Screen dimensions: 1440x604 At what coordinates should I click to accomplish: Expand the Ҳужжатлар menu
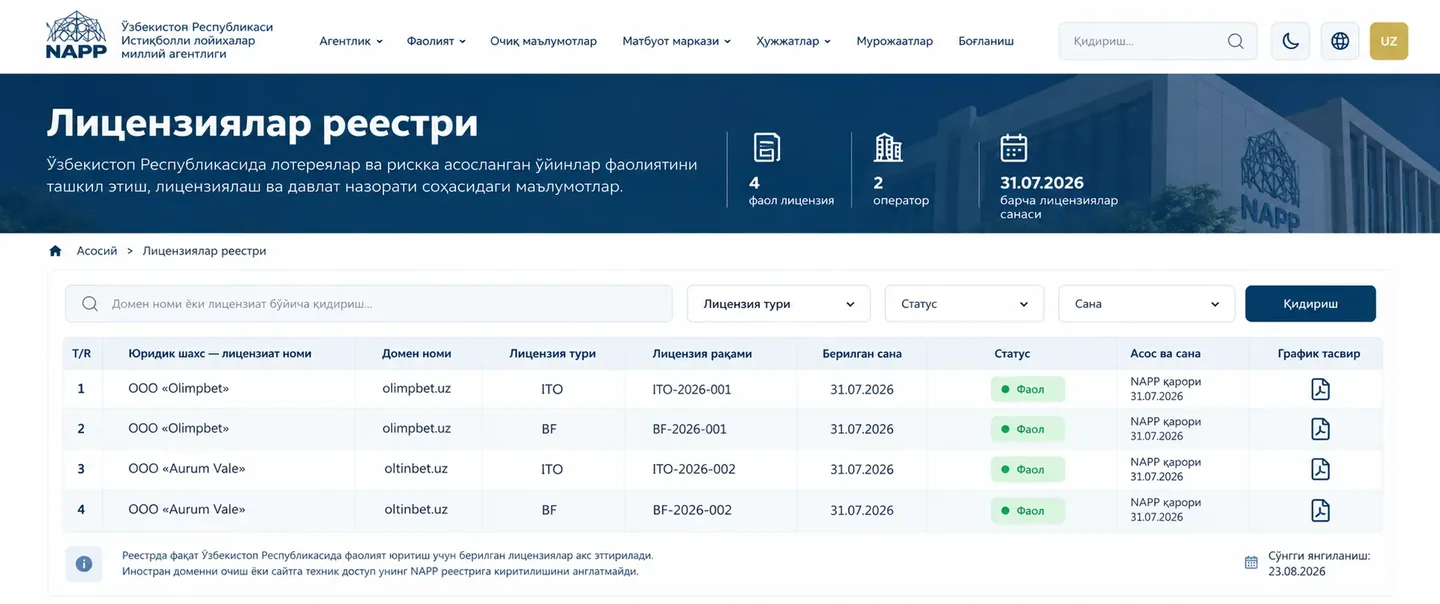pos(794,41)
